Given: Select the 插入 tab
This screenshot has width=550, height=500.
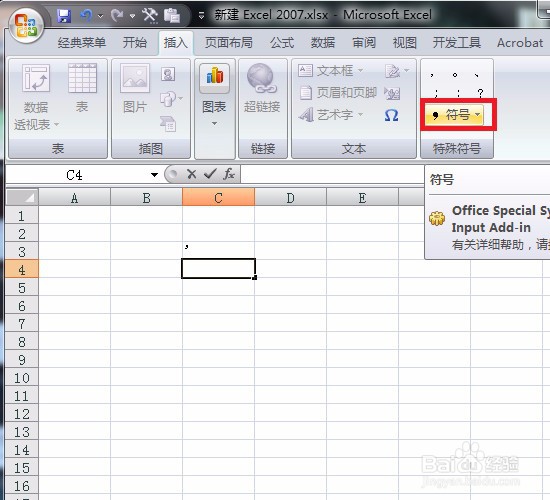Looking at the screenshot, I should point(176,42).
